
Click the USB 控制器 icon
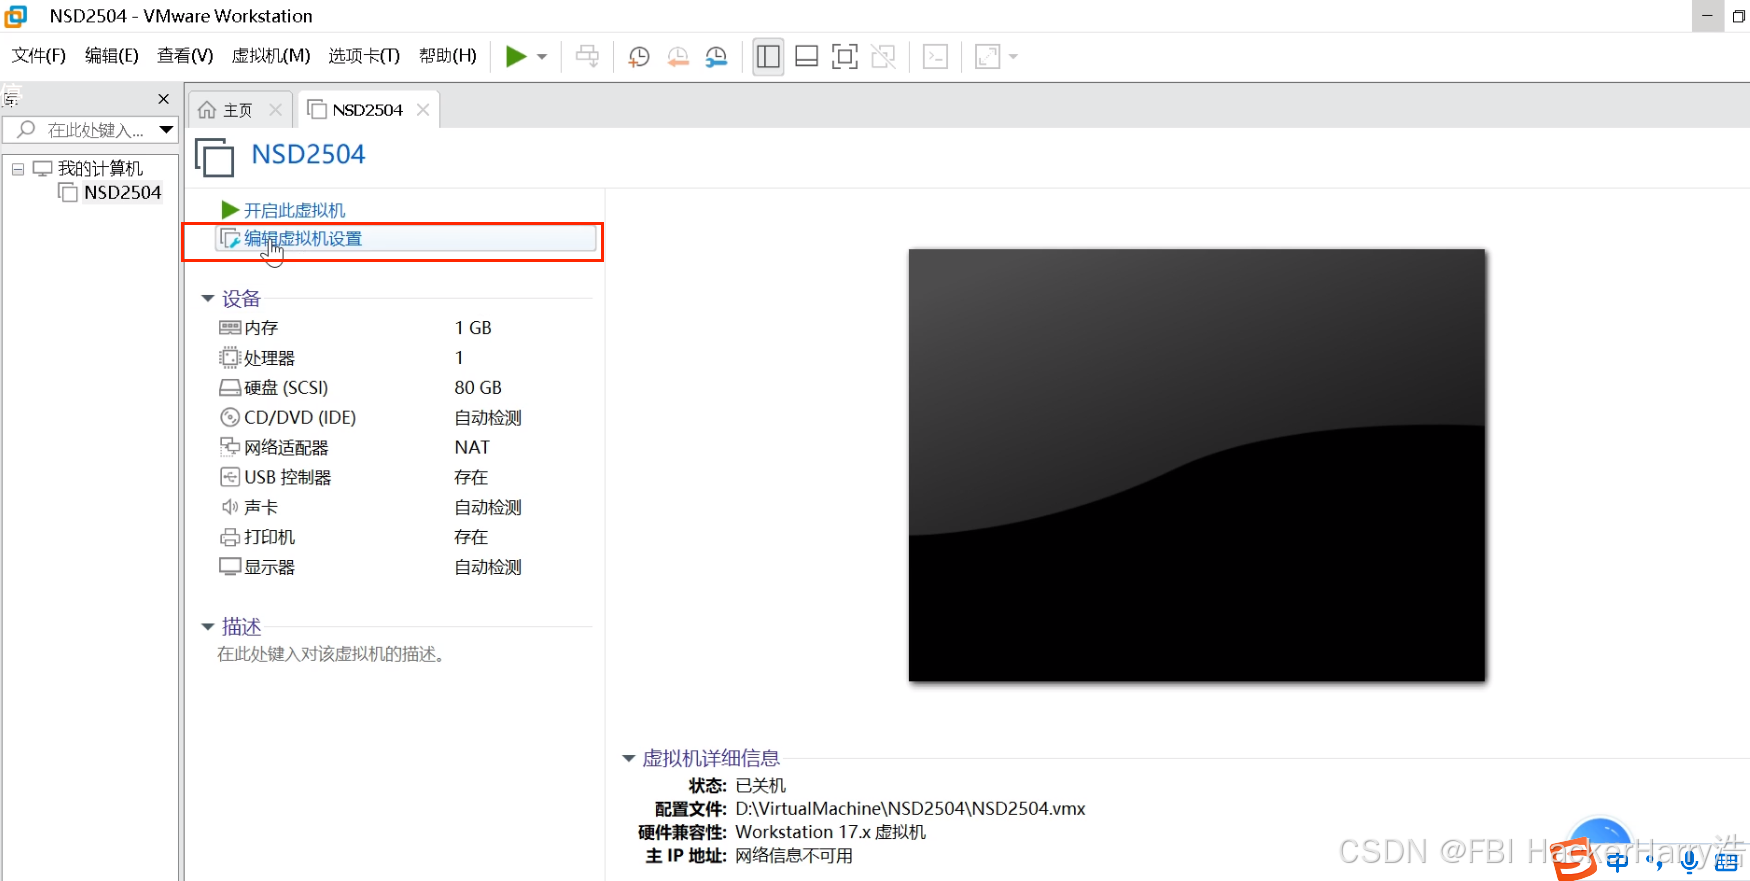click(230, 477)
